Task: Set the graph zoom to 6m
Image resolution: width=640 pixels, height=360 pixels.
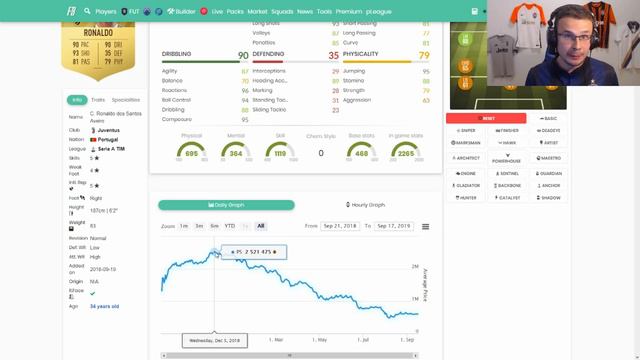Action: pyautogui.click(x=214, y=226)
